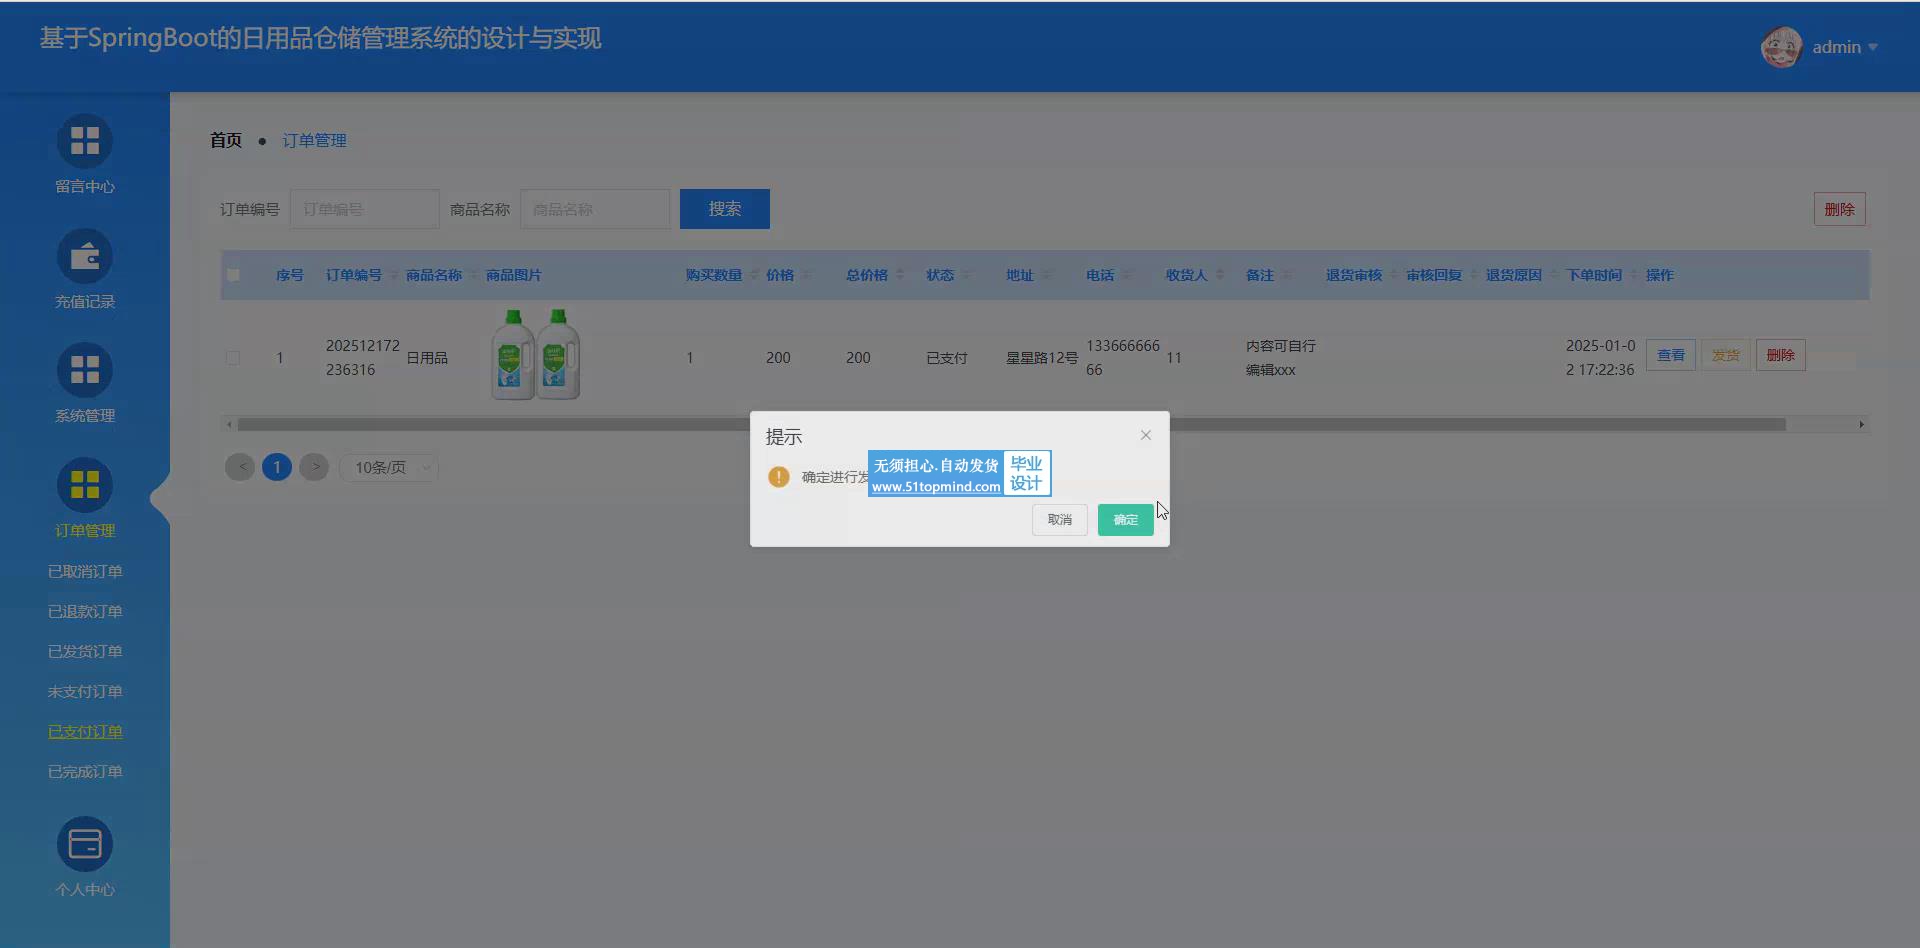Close the 提示 dialog with X

(x=1146, y=435)
